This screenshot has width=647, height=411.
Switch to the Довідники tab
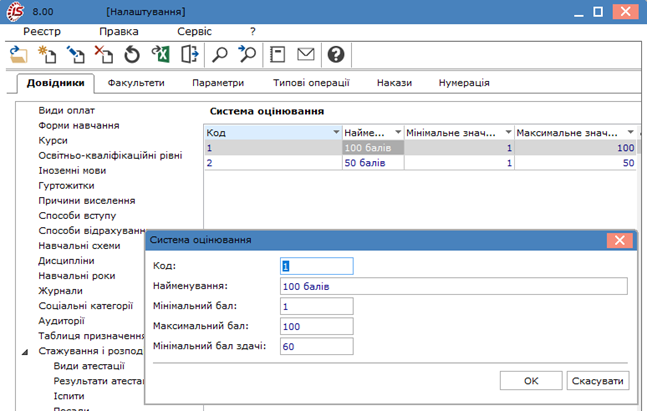tap(56, 83)
